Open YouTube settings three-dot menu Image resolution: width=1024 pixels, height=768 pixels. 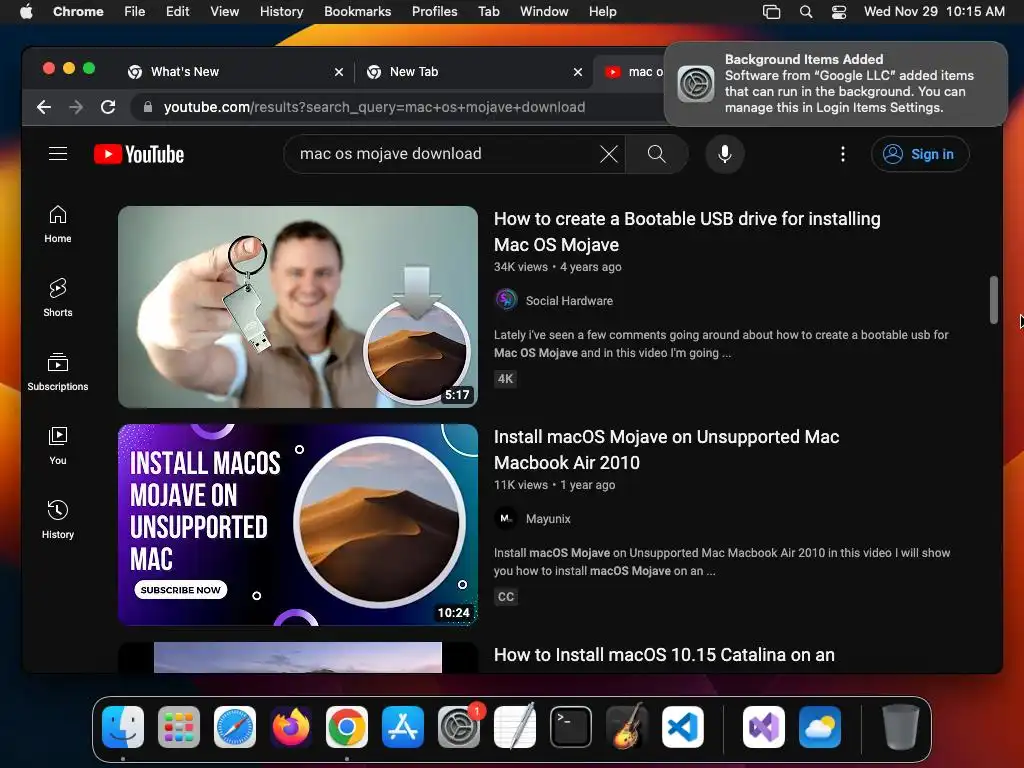click(x=842, y=154)
